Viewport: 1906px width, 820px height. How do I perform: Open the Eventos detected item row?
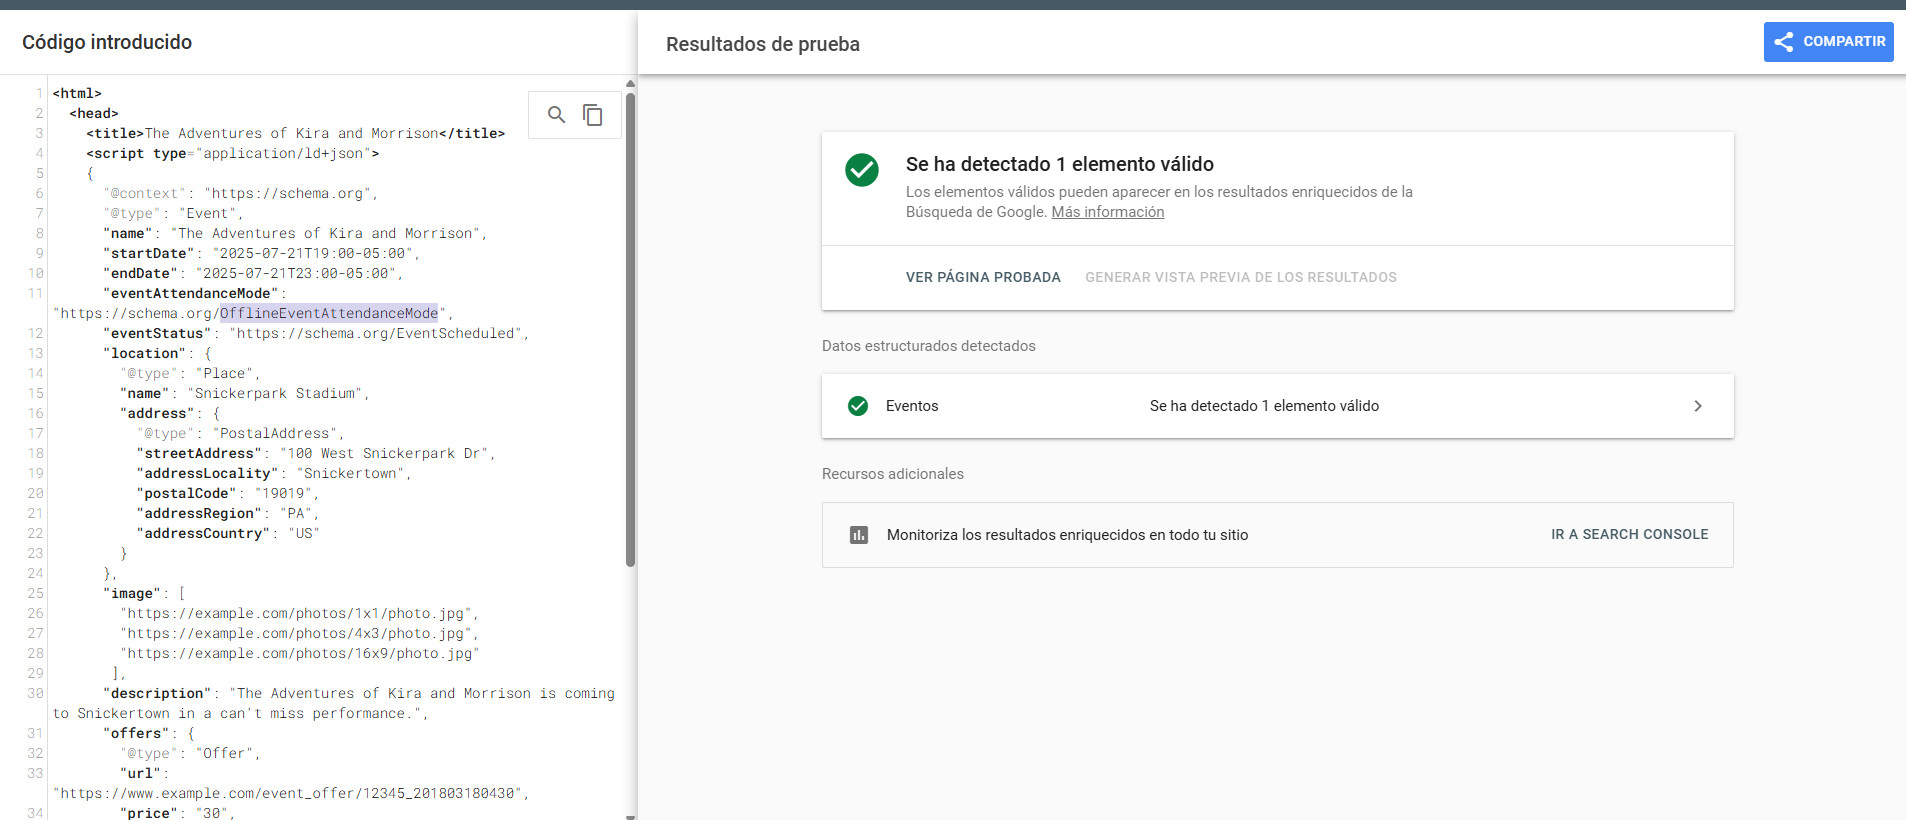(x=1264, y=406)
